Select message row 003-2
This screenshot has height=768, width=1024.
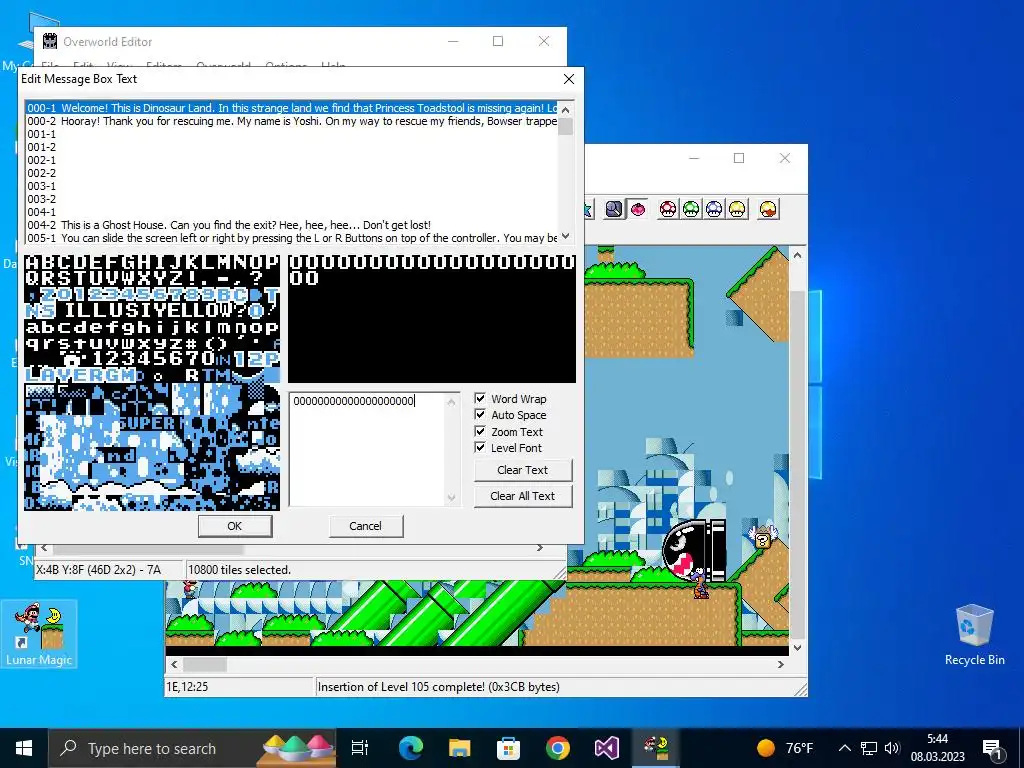tap(292, 199)
